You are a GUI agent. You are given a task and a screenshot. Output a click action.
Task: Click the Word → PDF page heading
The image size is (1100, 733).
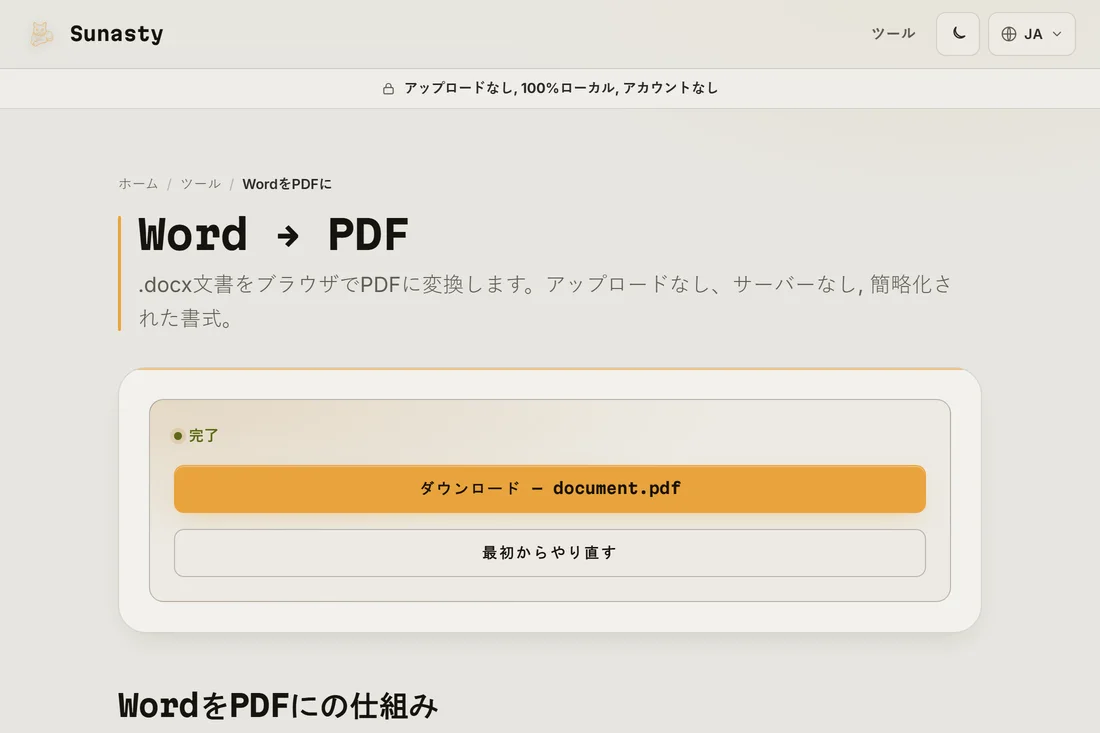(x=274, y=234)
